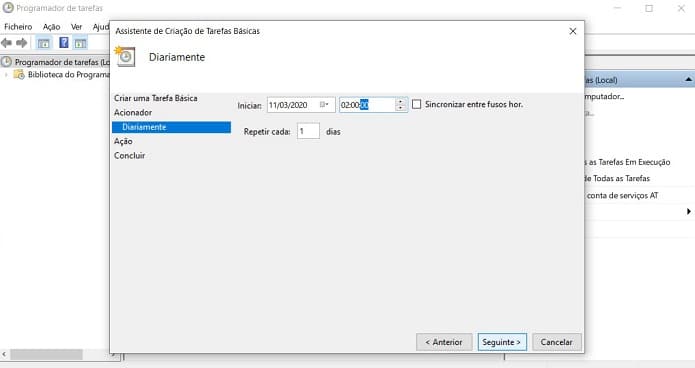Toggle Sincronizar entre fusos hor. checkbox
The image size is (695, 368).
[417, 104]
